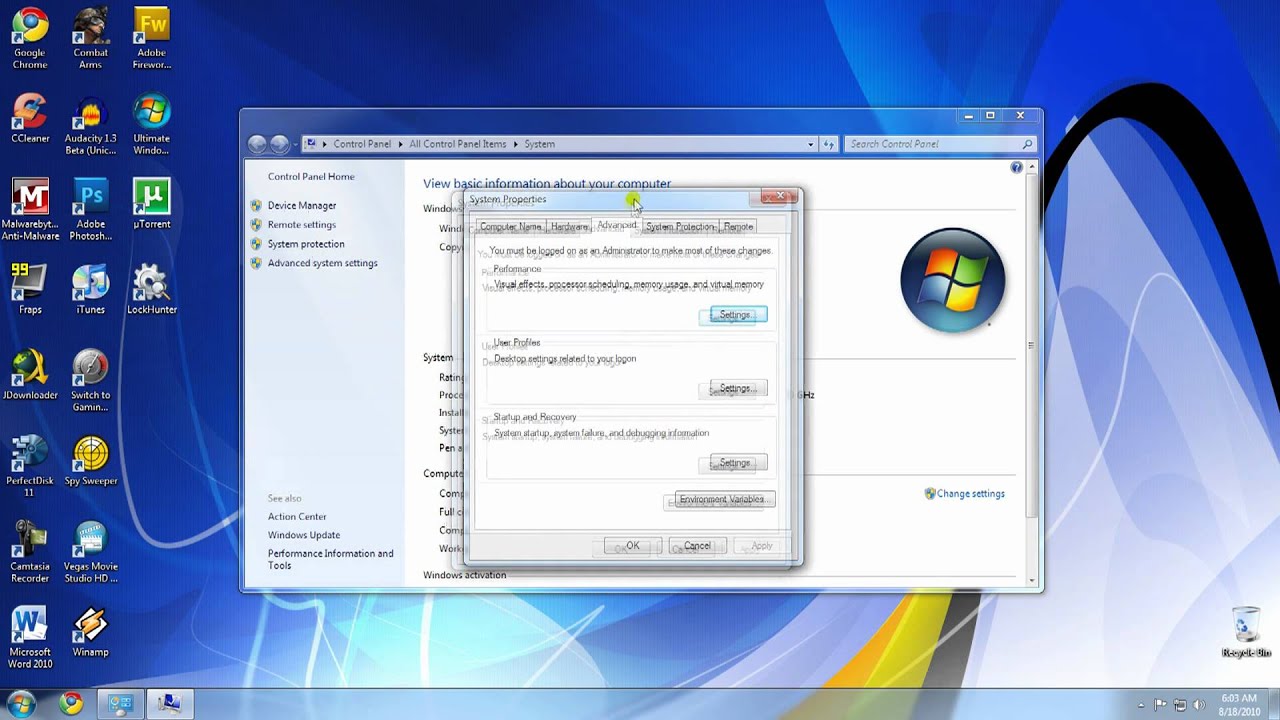Open Chrome from the taskbar

click(71, 704)
